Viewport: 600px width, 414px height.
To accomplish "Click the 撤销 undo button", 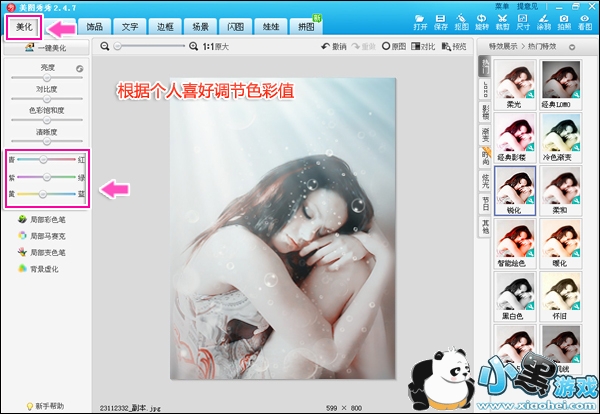I will coord(331,46).
